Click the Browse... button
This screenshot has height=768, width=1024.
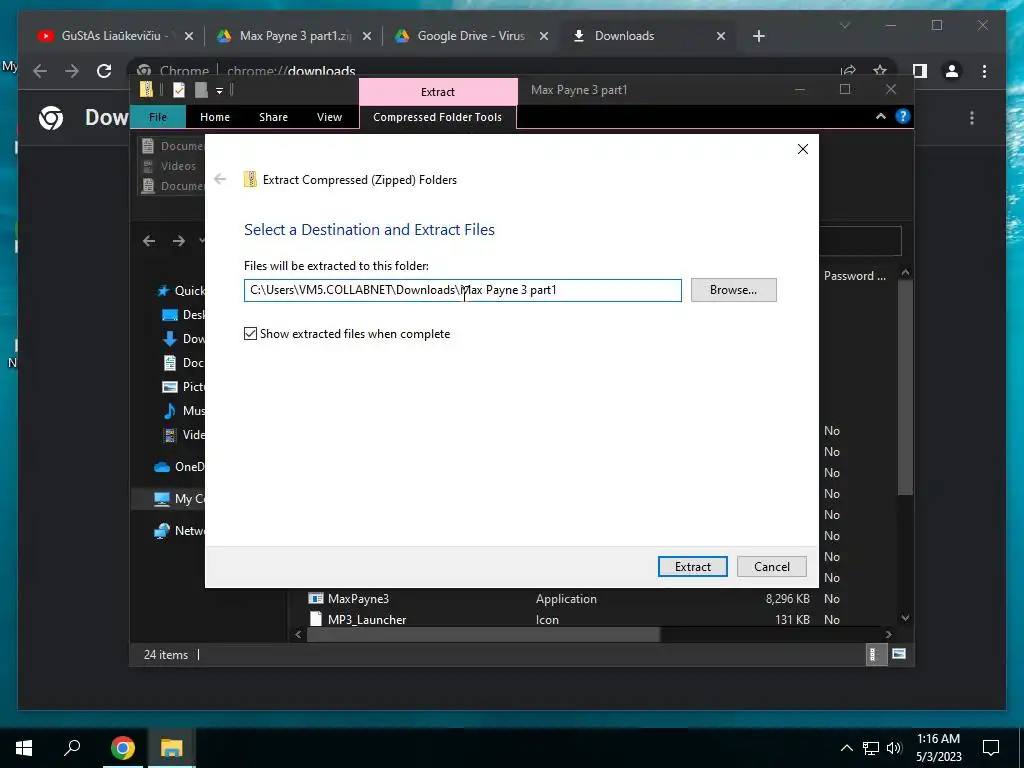coord(733,290)
